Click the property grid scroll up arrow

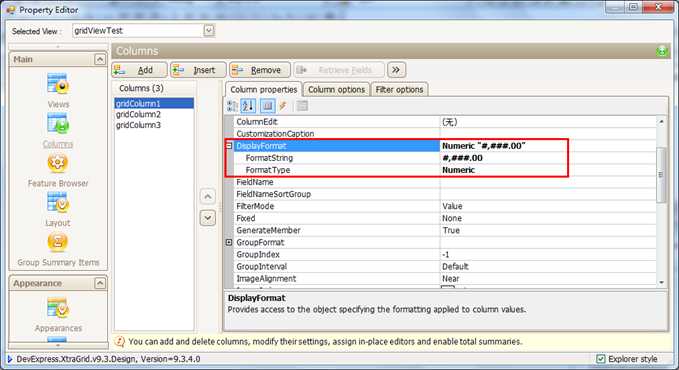(x=661, y=122)
